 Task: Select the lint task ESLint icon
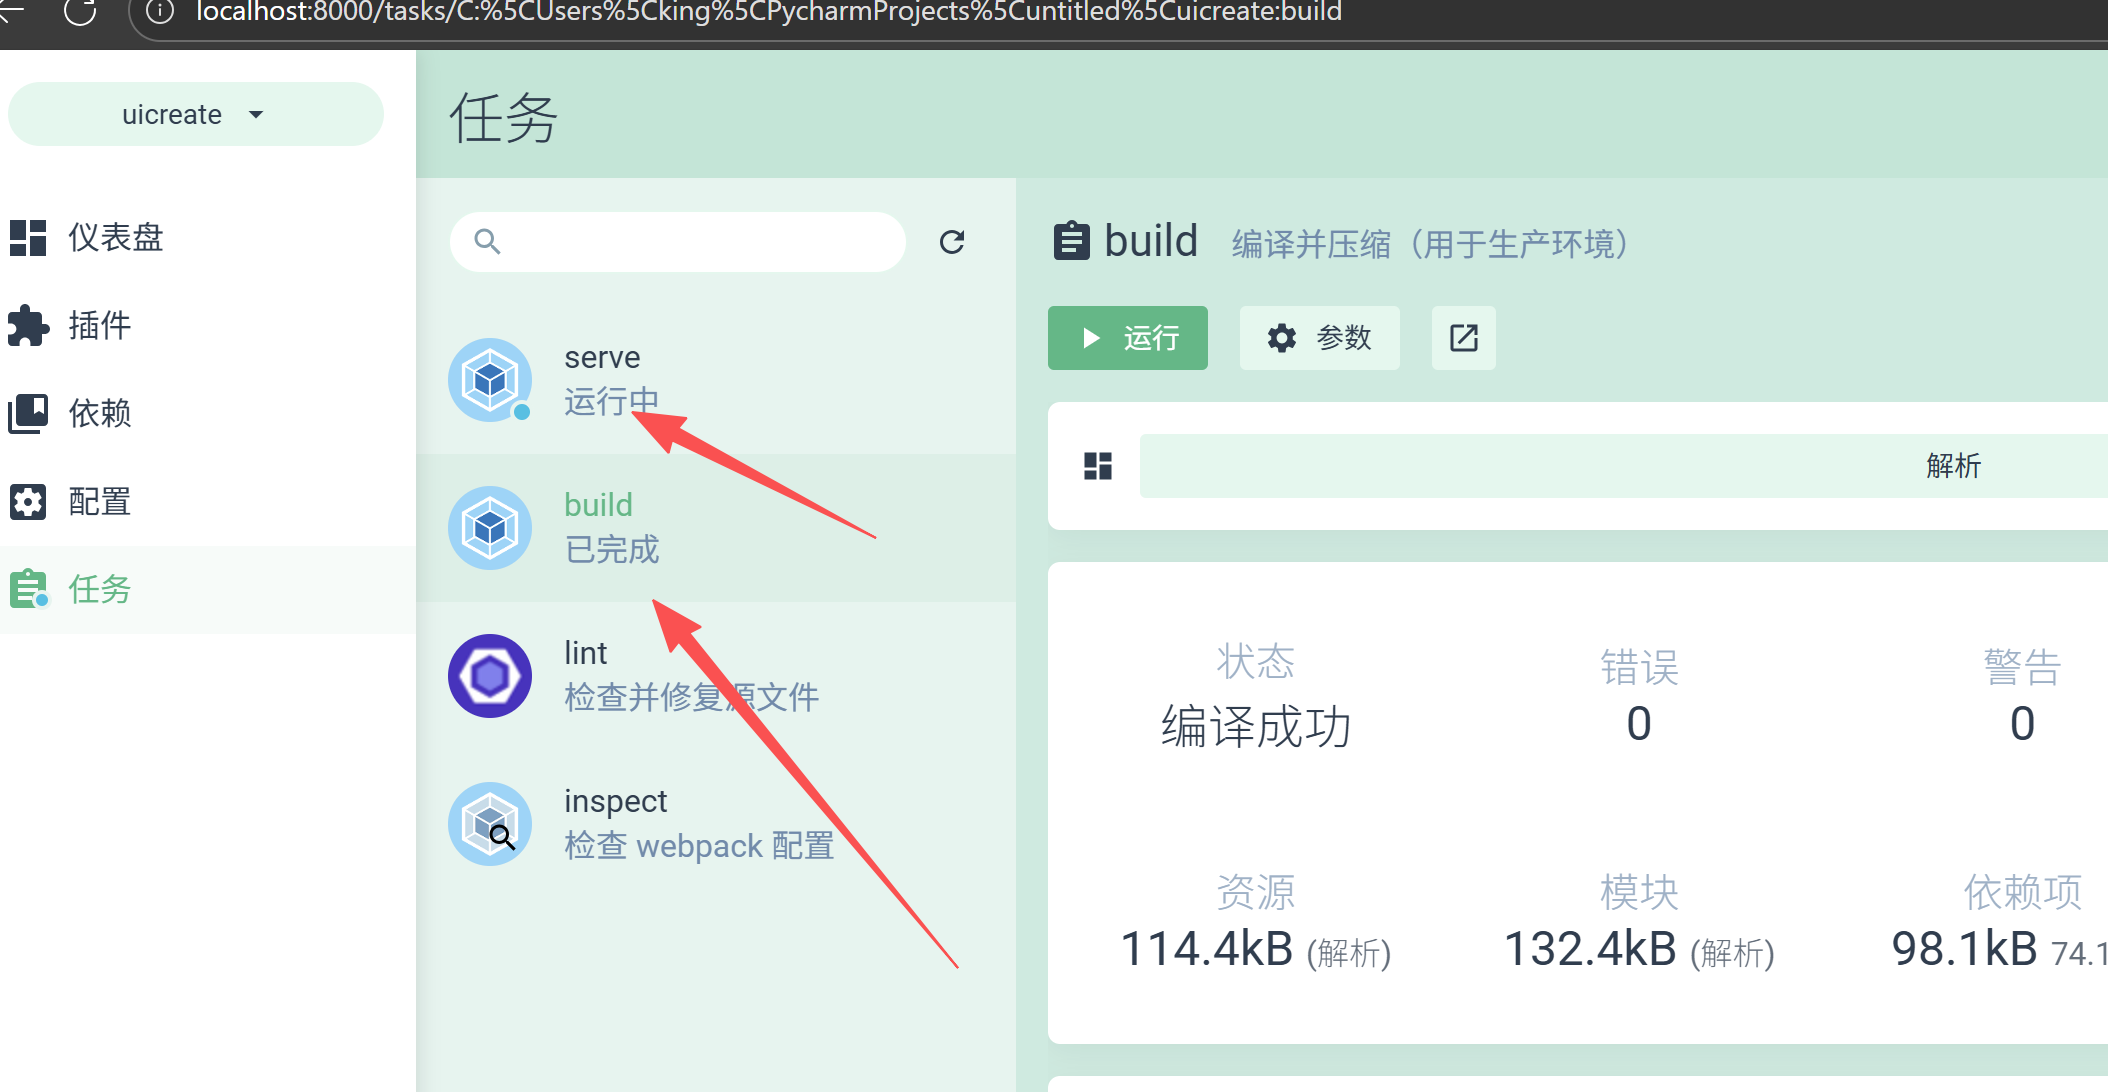pyautogui.click(x=490, y=676)
